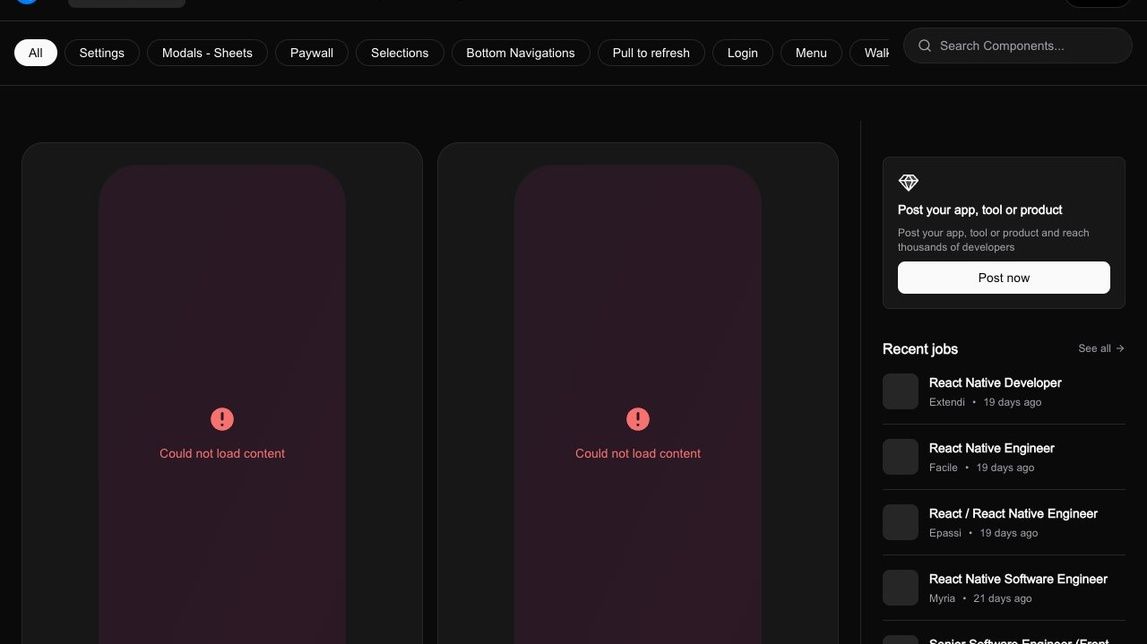Select the Login filter chip
The image size is (1147, 644).
[x=742, y=50]
